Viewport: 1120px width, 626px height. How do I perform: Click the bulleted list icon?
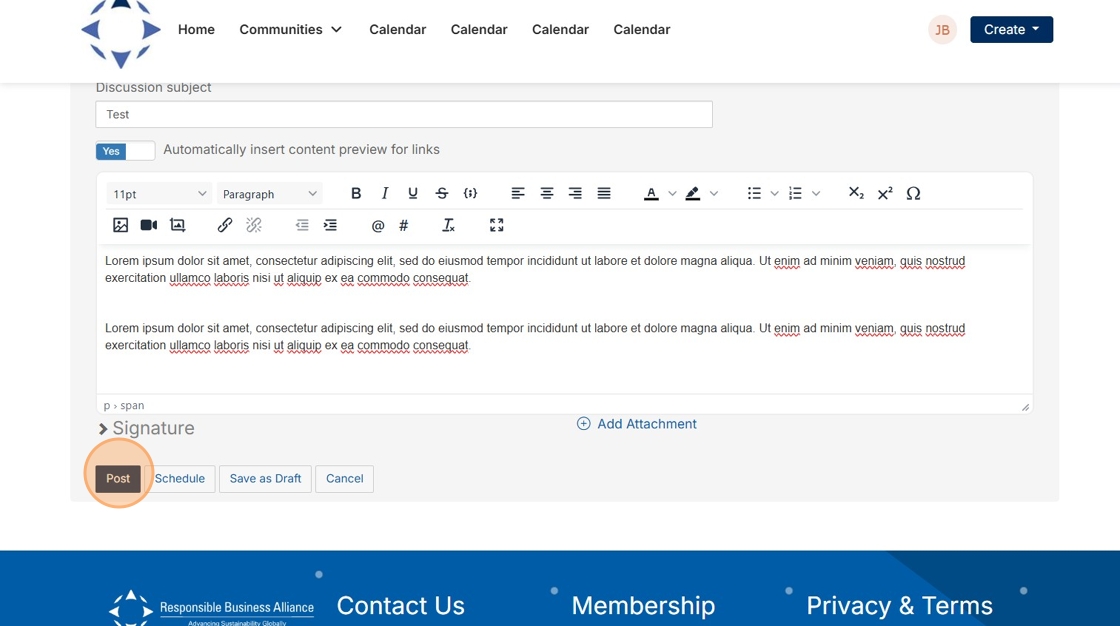coord(754,194)
